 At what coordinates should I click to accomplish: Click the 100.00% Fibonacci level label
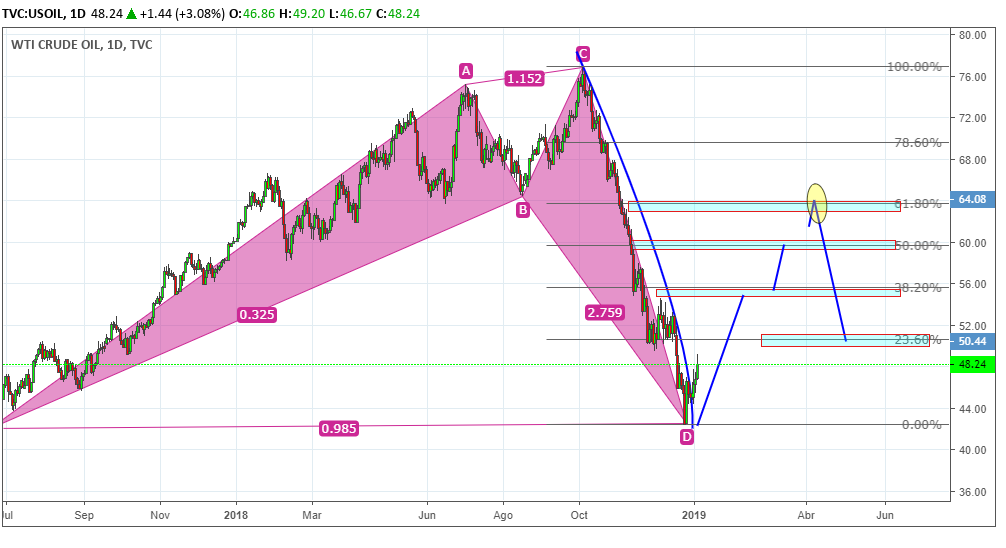coord(914,67)
